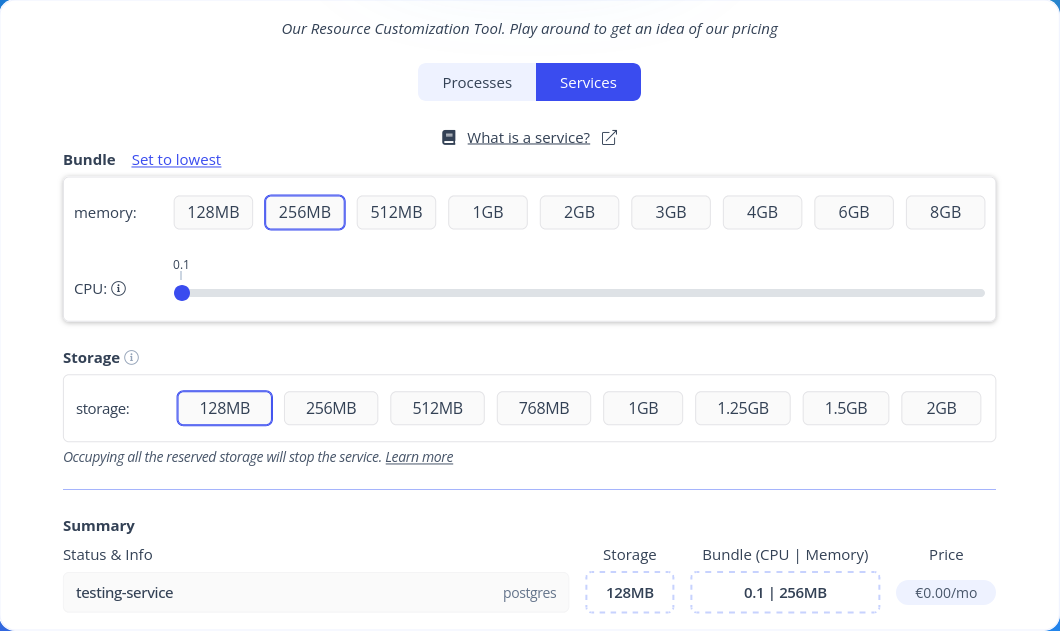
Task: Select 128MB memory option
Action: pos(213,213)
